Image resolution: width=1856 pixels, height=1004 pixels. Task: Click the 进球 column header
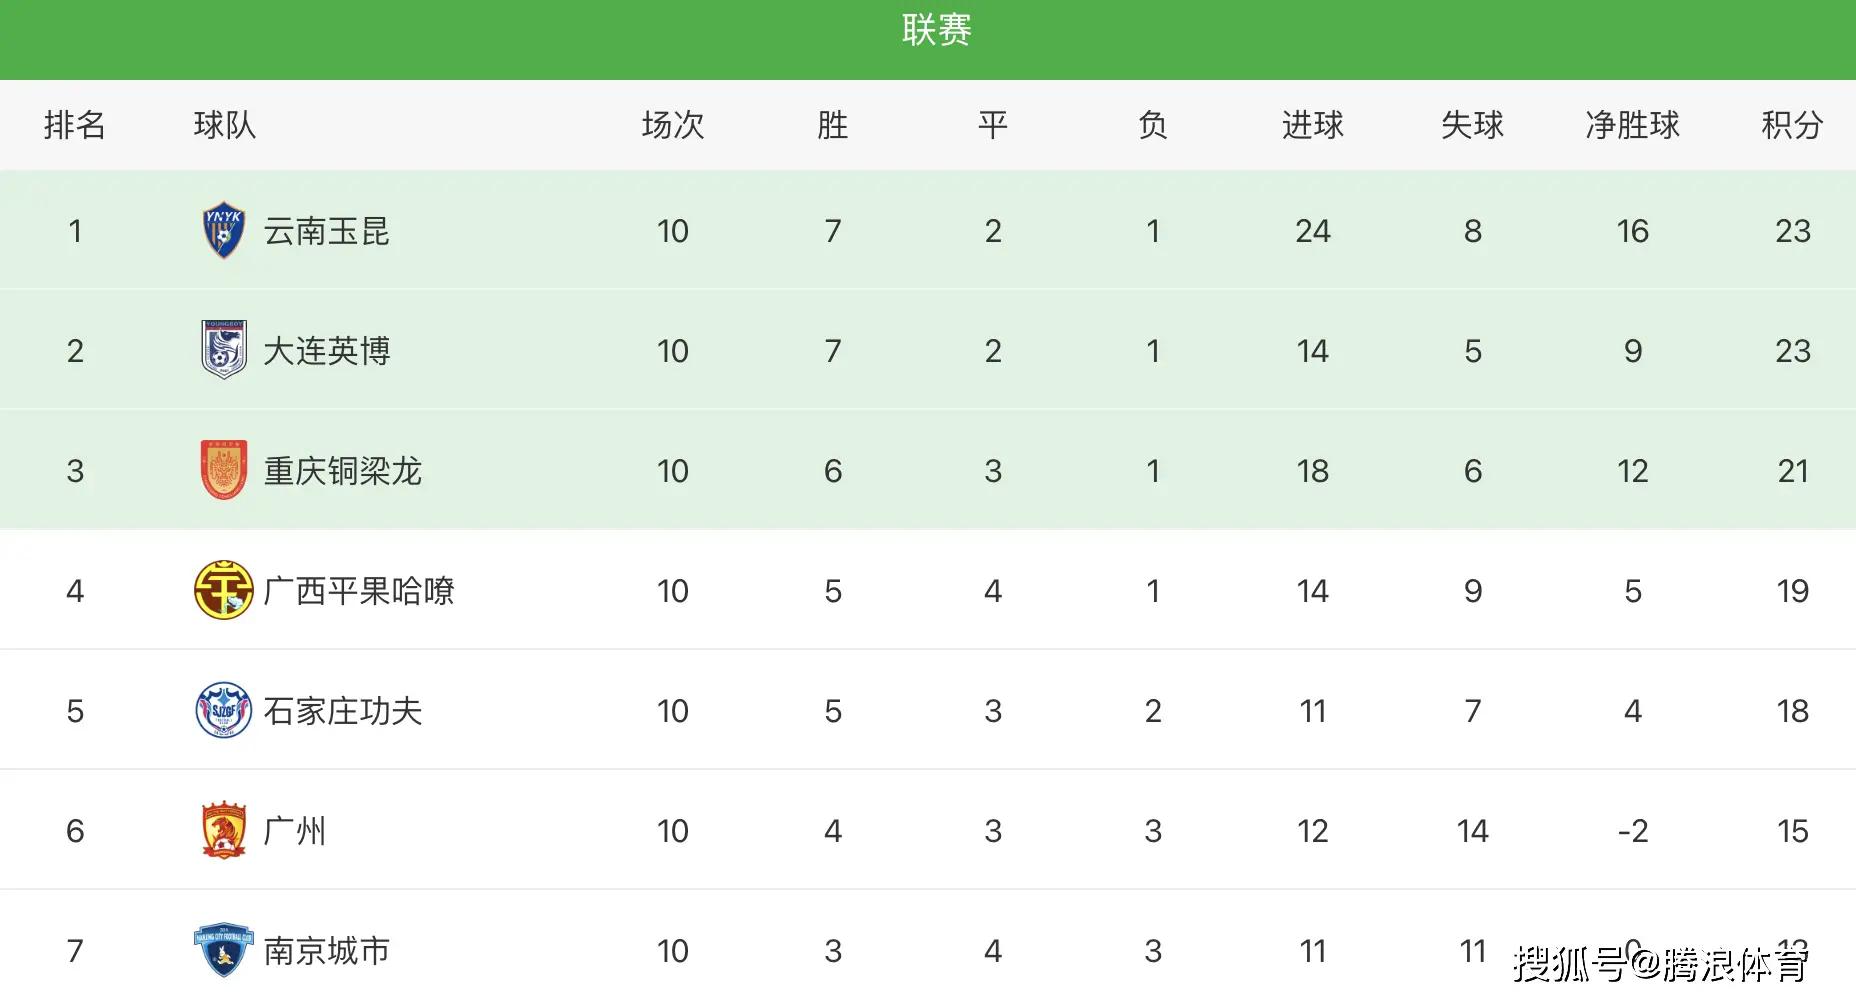[1312, 125]
